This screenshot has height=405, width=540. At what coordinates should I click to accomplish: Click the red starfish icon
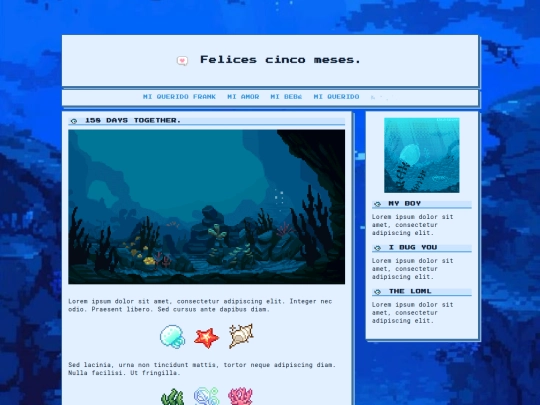(206, 338)
